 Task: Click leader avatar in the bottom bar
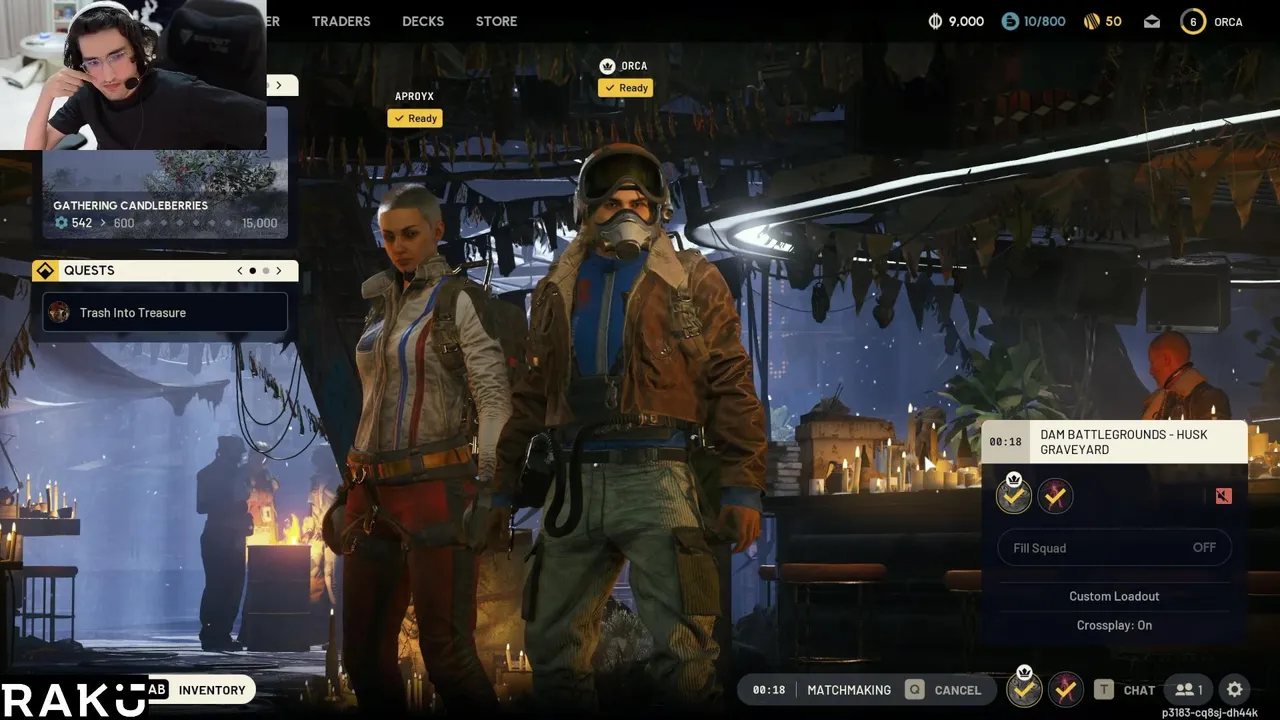pos(1024,689)
